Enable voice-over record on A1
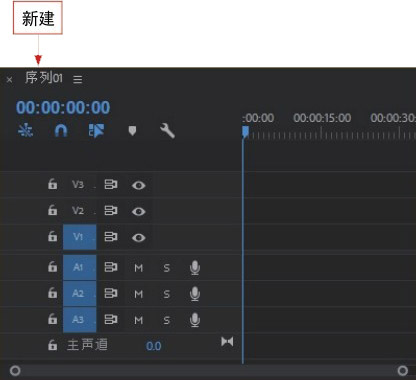Viewport: 416px width, 380px height. (x=195, y=268)
